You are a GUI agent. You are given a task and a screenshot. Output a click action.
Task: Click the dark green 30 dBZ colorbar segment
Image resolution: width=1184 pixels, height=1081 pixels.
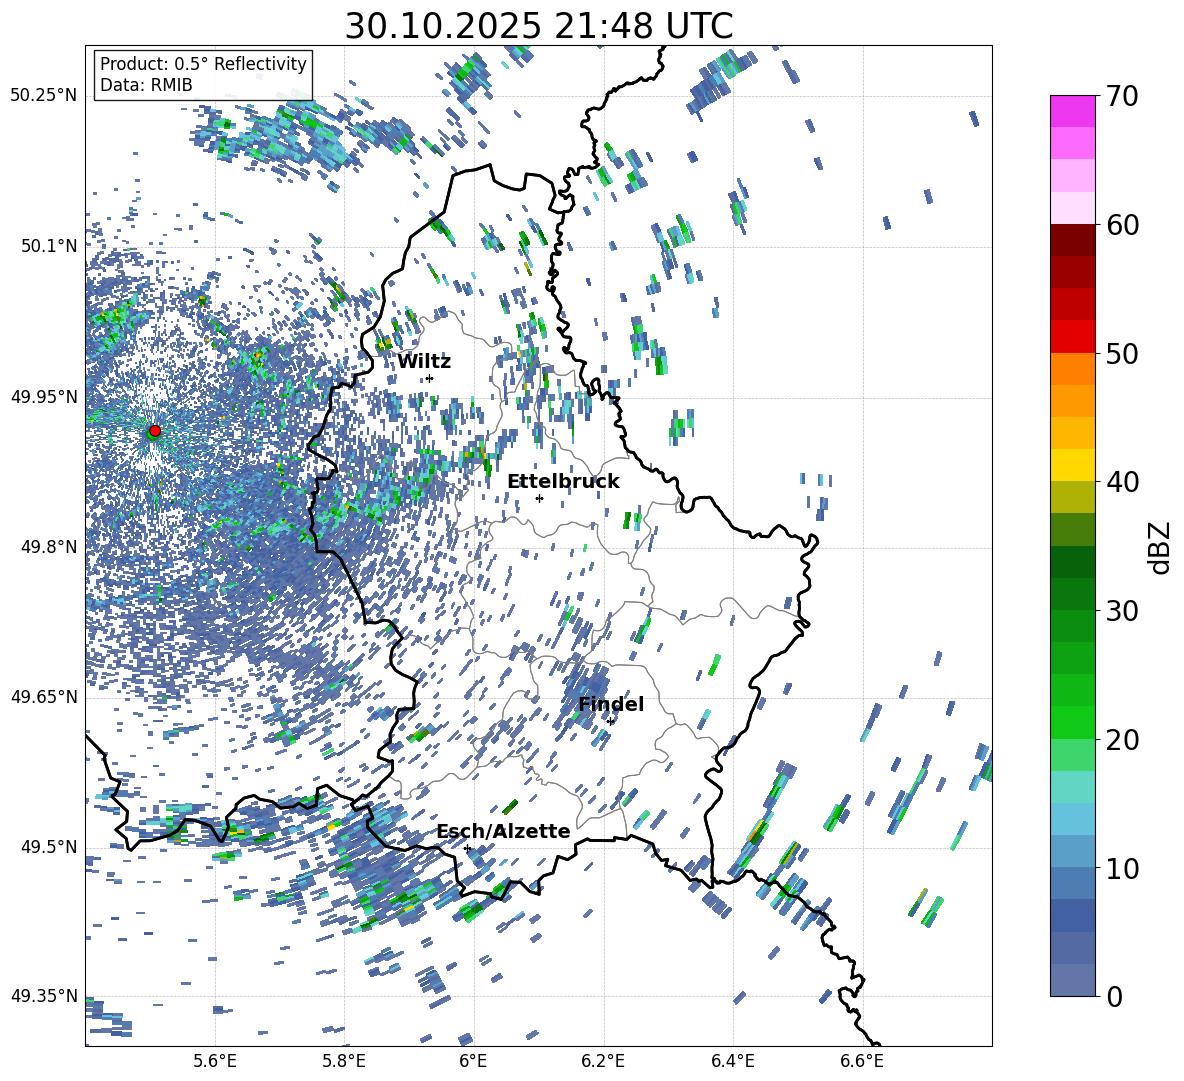click(x=1072, y=594)
